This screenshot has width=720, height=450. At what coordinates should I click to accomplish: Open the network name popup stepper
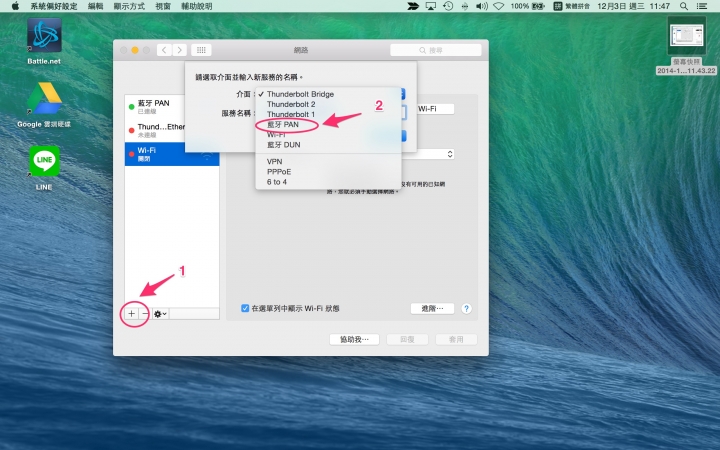pyautogui.click(x=450, y=154)
